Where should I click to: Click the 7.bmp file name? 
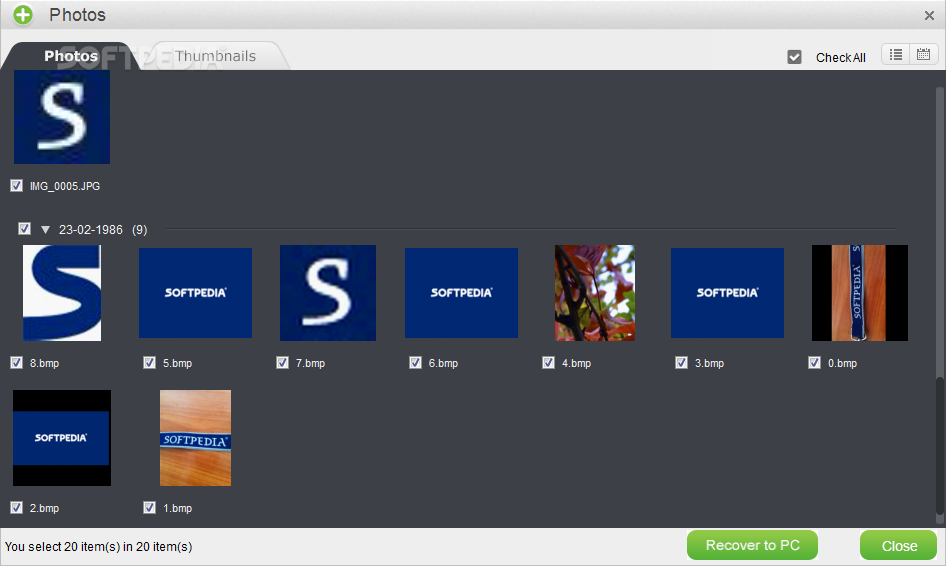(311, 363)
